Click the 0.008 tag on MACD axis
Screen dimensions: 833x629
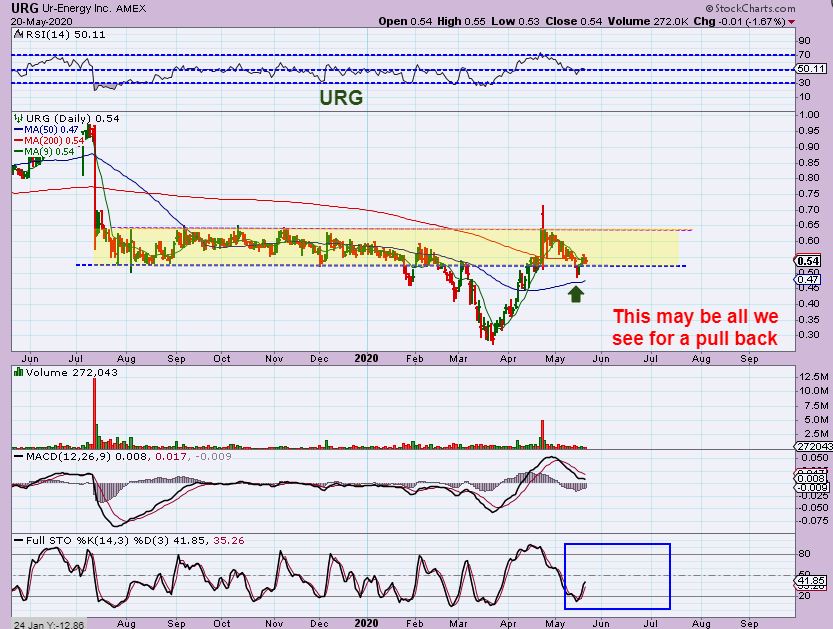click(x=812, y=479)
